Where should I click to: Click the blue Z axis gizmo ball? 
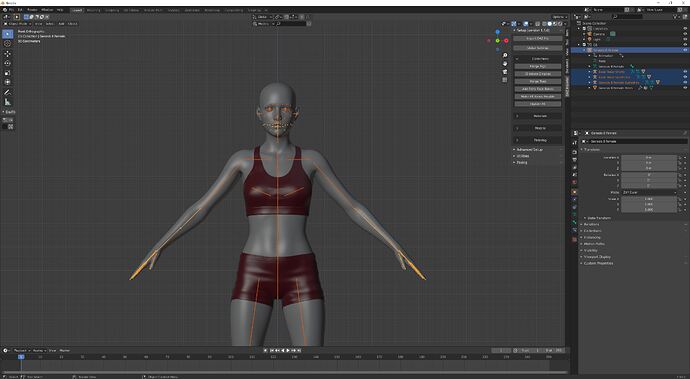click(x=498, y=32)
